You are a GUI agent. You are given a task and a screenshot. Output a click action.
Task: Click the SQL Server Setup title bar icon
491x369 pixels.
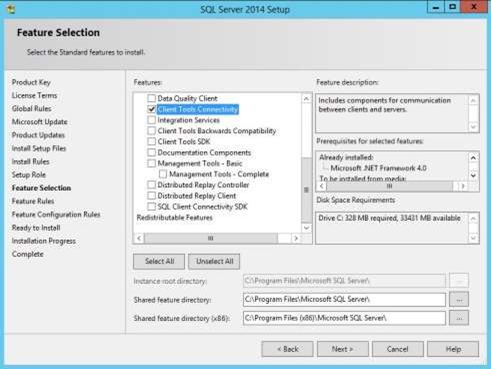click(11, 9)
